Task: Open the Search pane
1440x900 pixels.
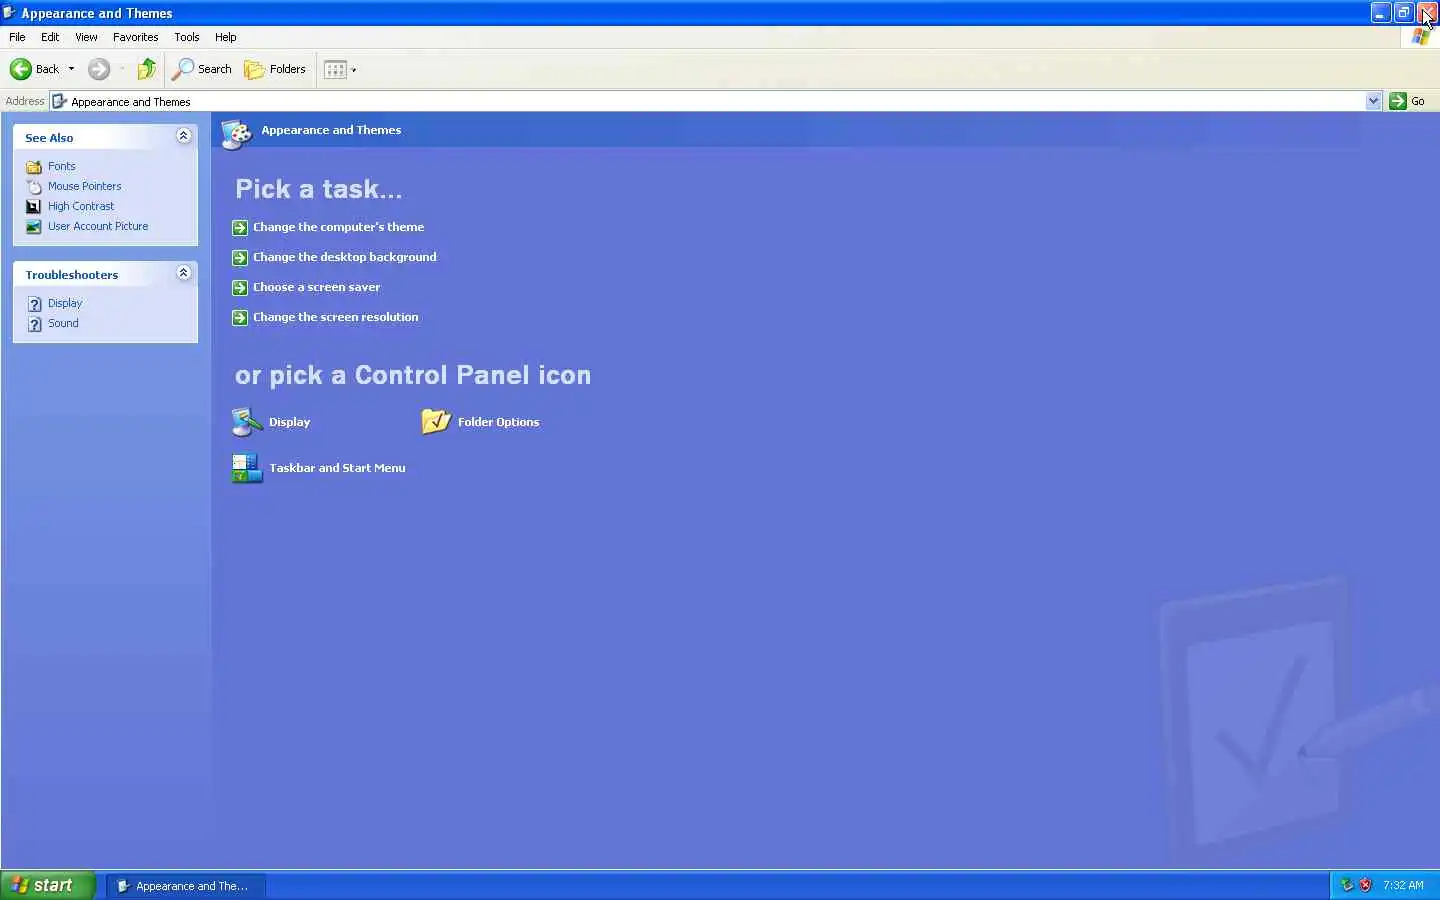Action: 201,69
